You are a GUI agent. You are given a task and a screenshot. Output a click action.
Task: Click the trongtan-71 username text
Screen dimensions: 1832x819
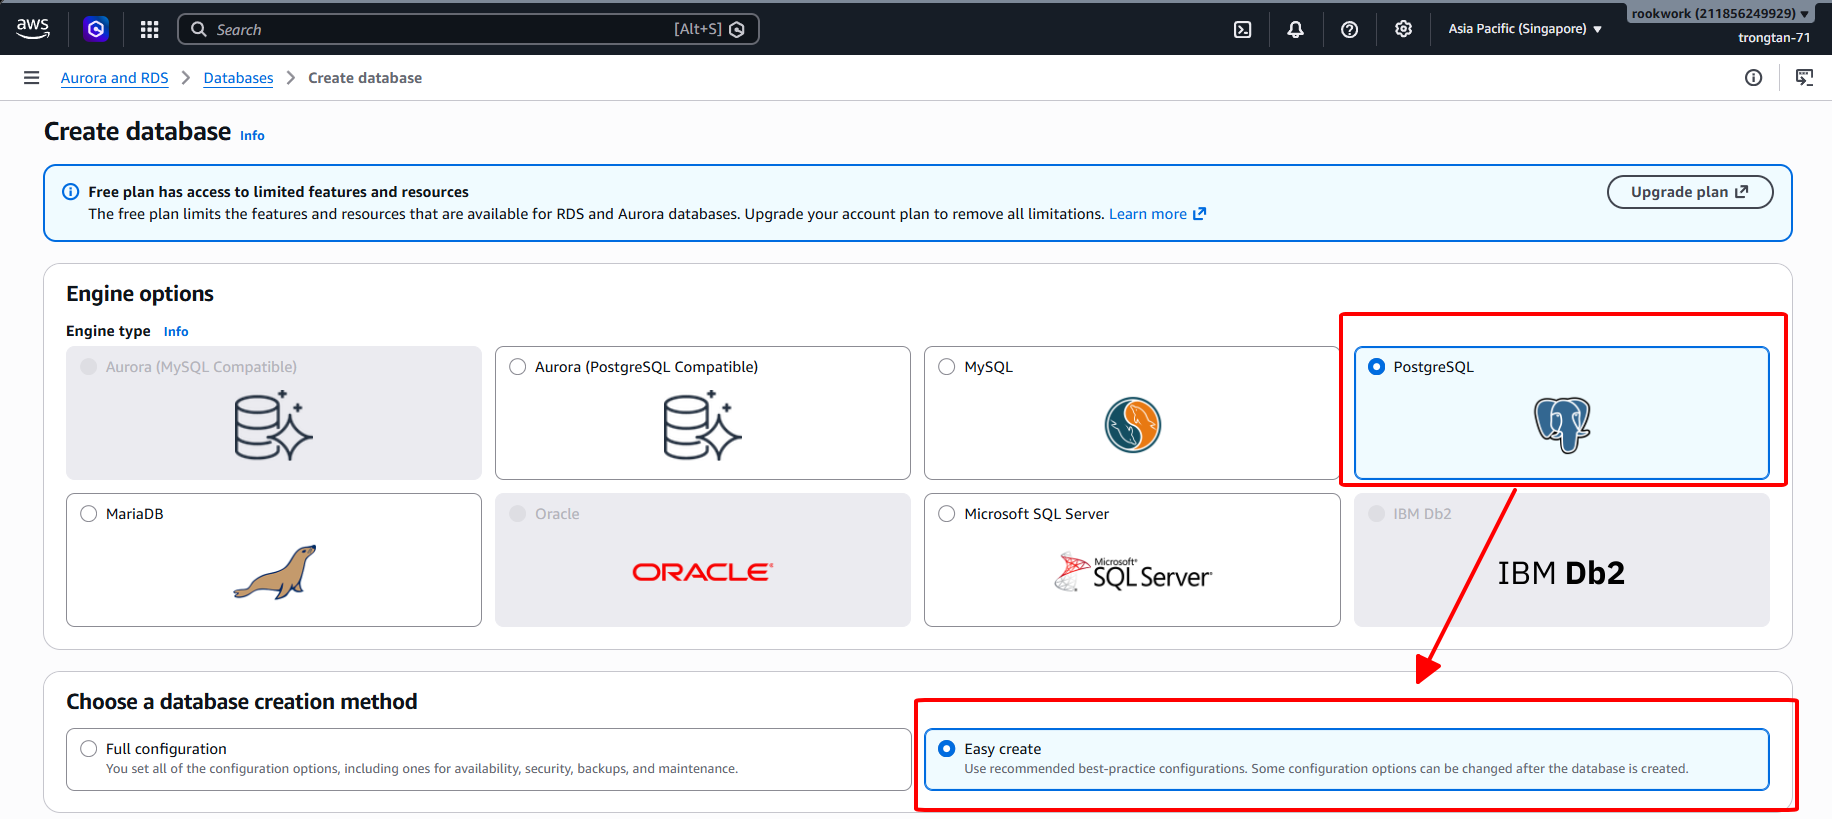[1774, 38]
